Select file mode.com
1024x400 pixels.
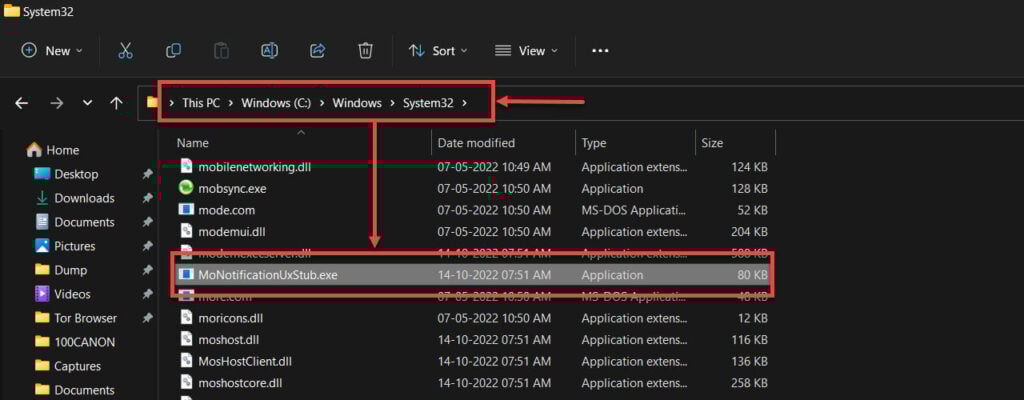[227, 210]
